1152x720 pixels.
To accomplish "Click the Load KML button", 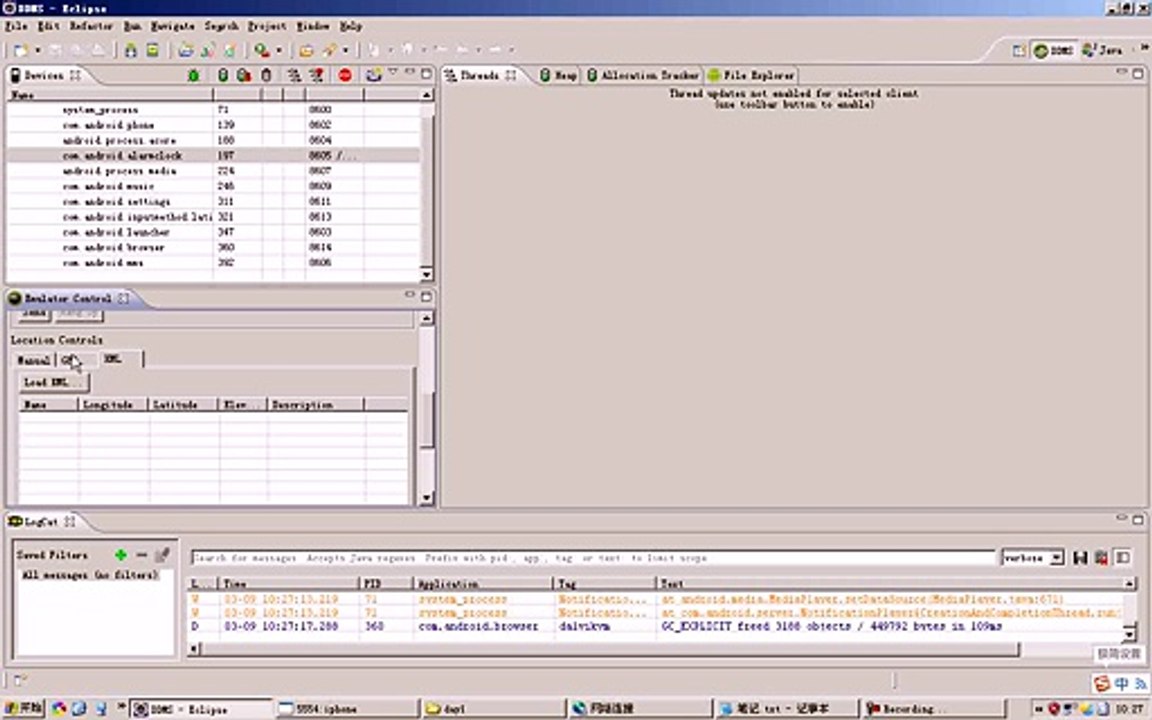I will point(53,382).
